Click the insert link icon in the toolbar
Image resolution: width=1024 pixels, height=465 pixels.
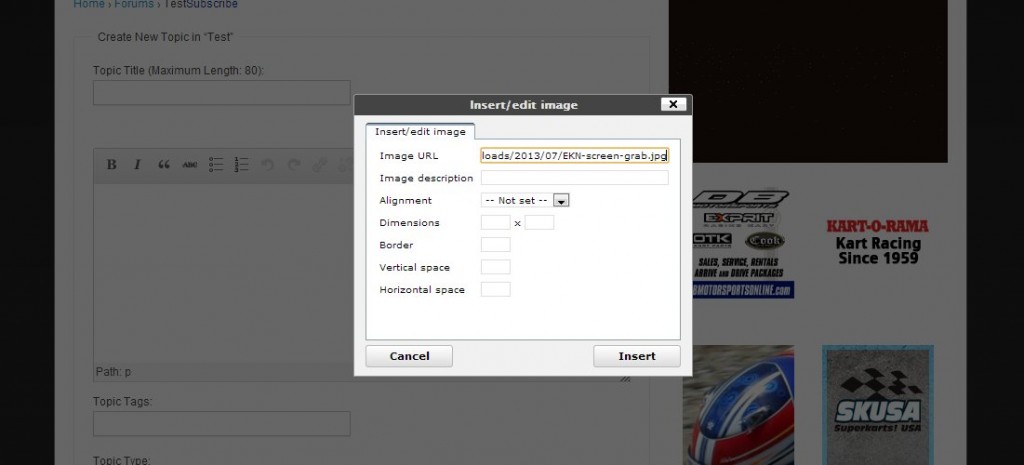[x=319, y=165]
